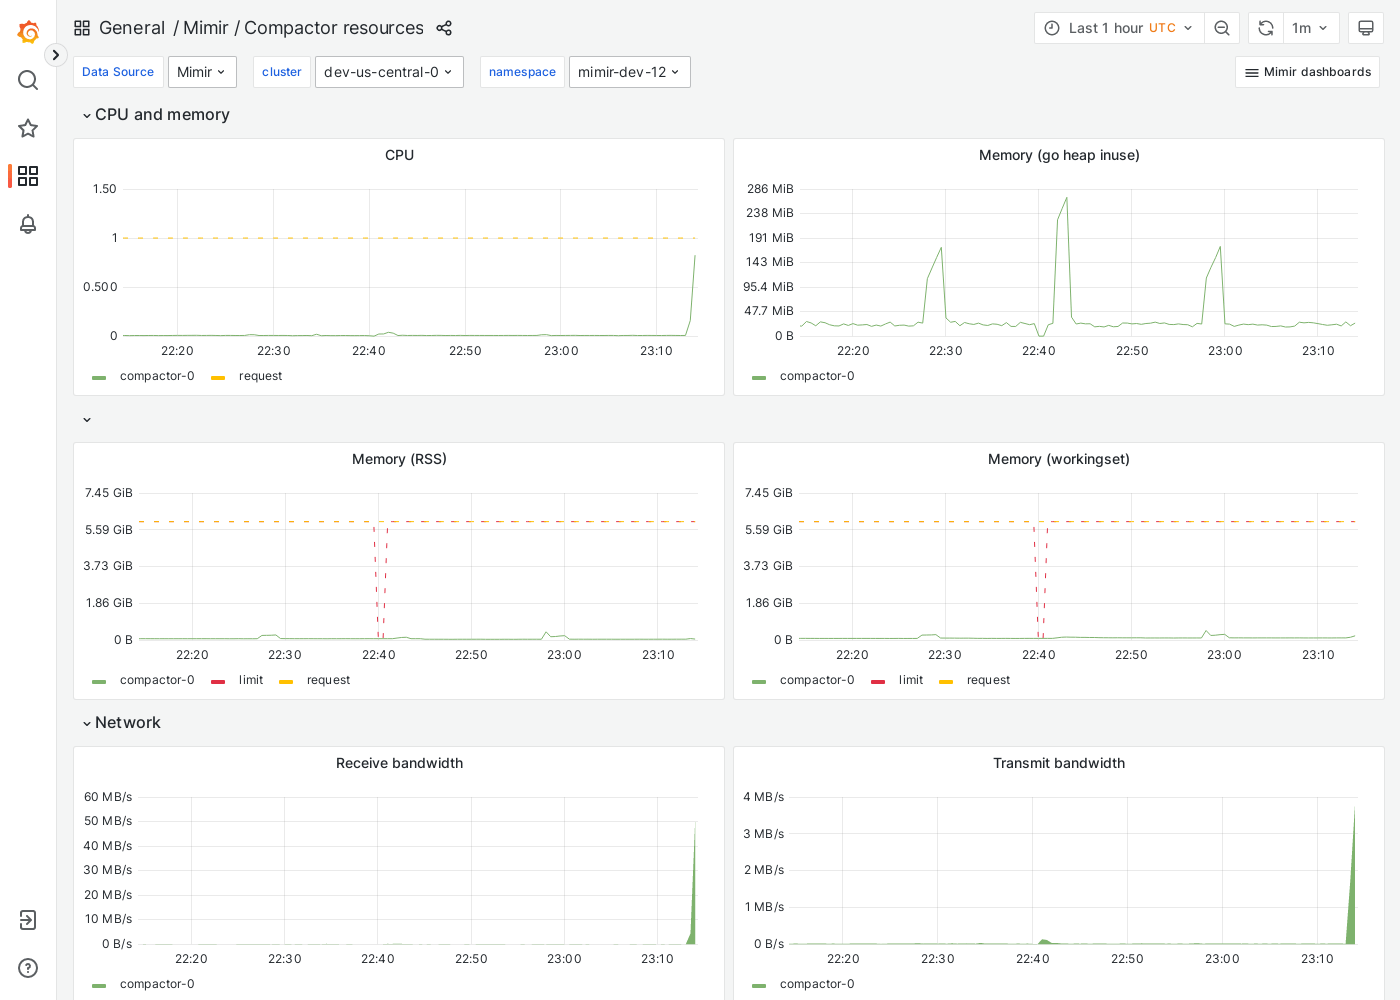Share the dashboard using the share icon
The width and height of the screenshot is (1400, 1000).
coord(443,28)
